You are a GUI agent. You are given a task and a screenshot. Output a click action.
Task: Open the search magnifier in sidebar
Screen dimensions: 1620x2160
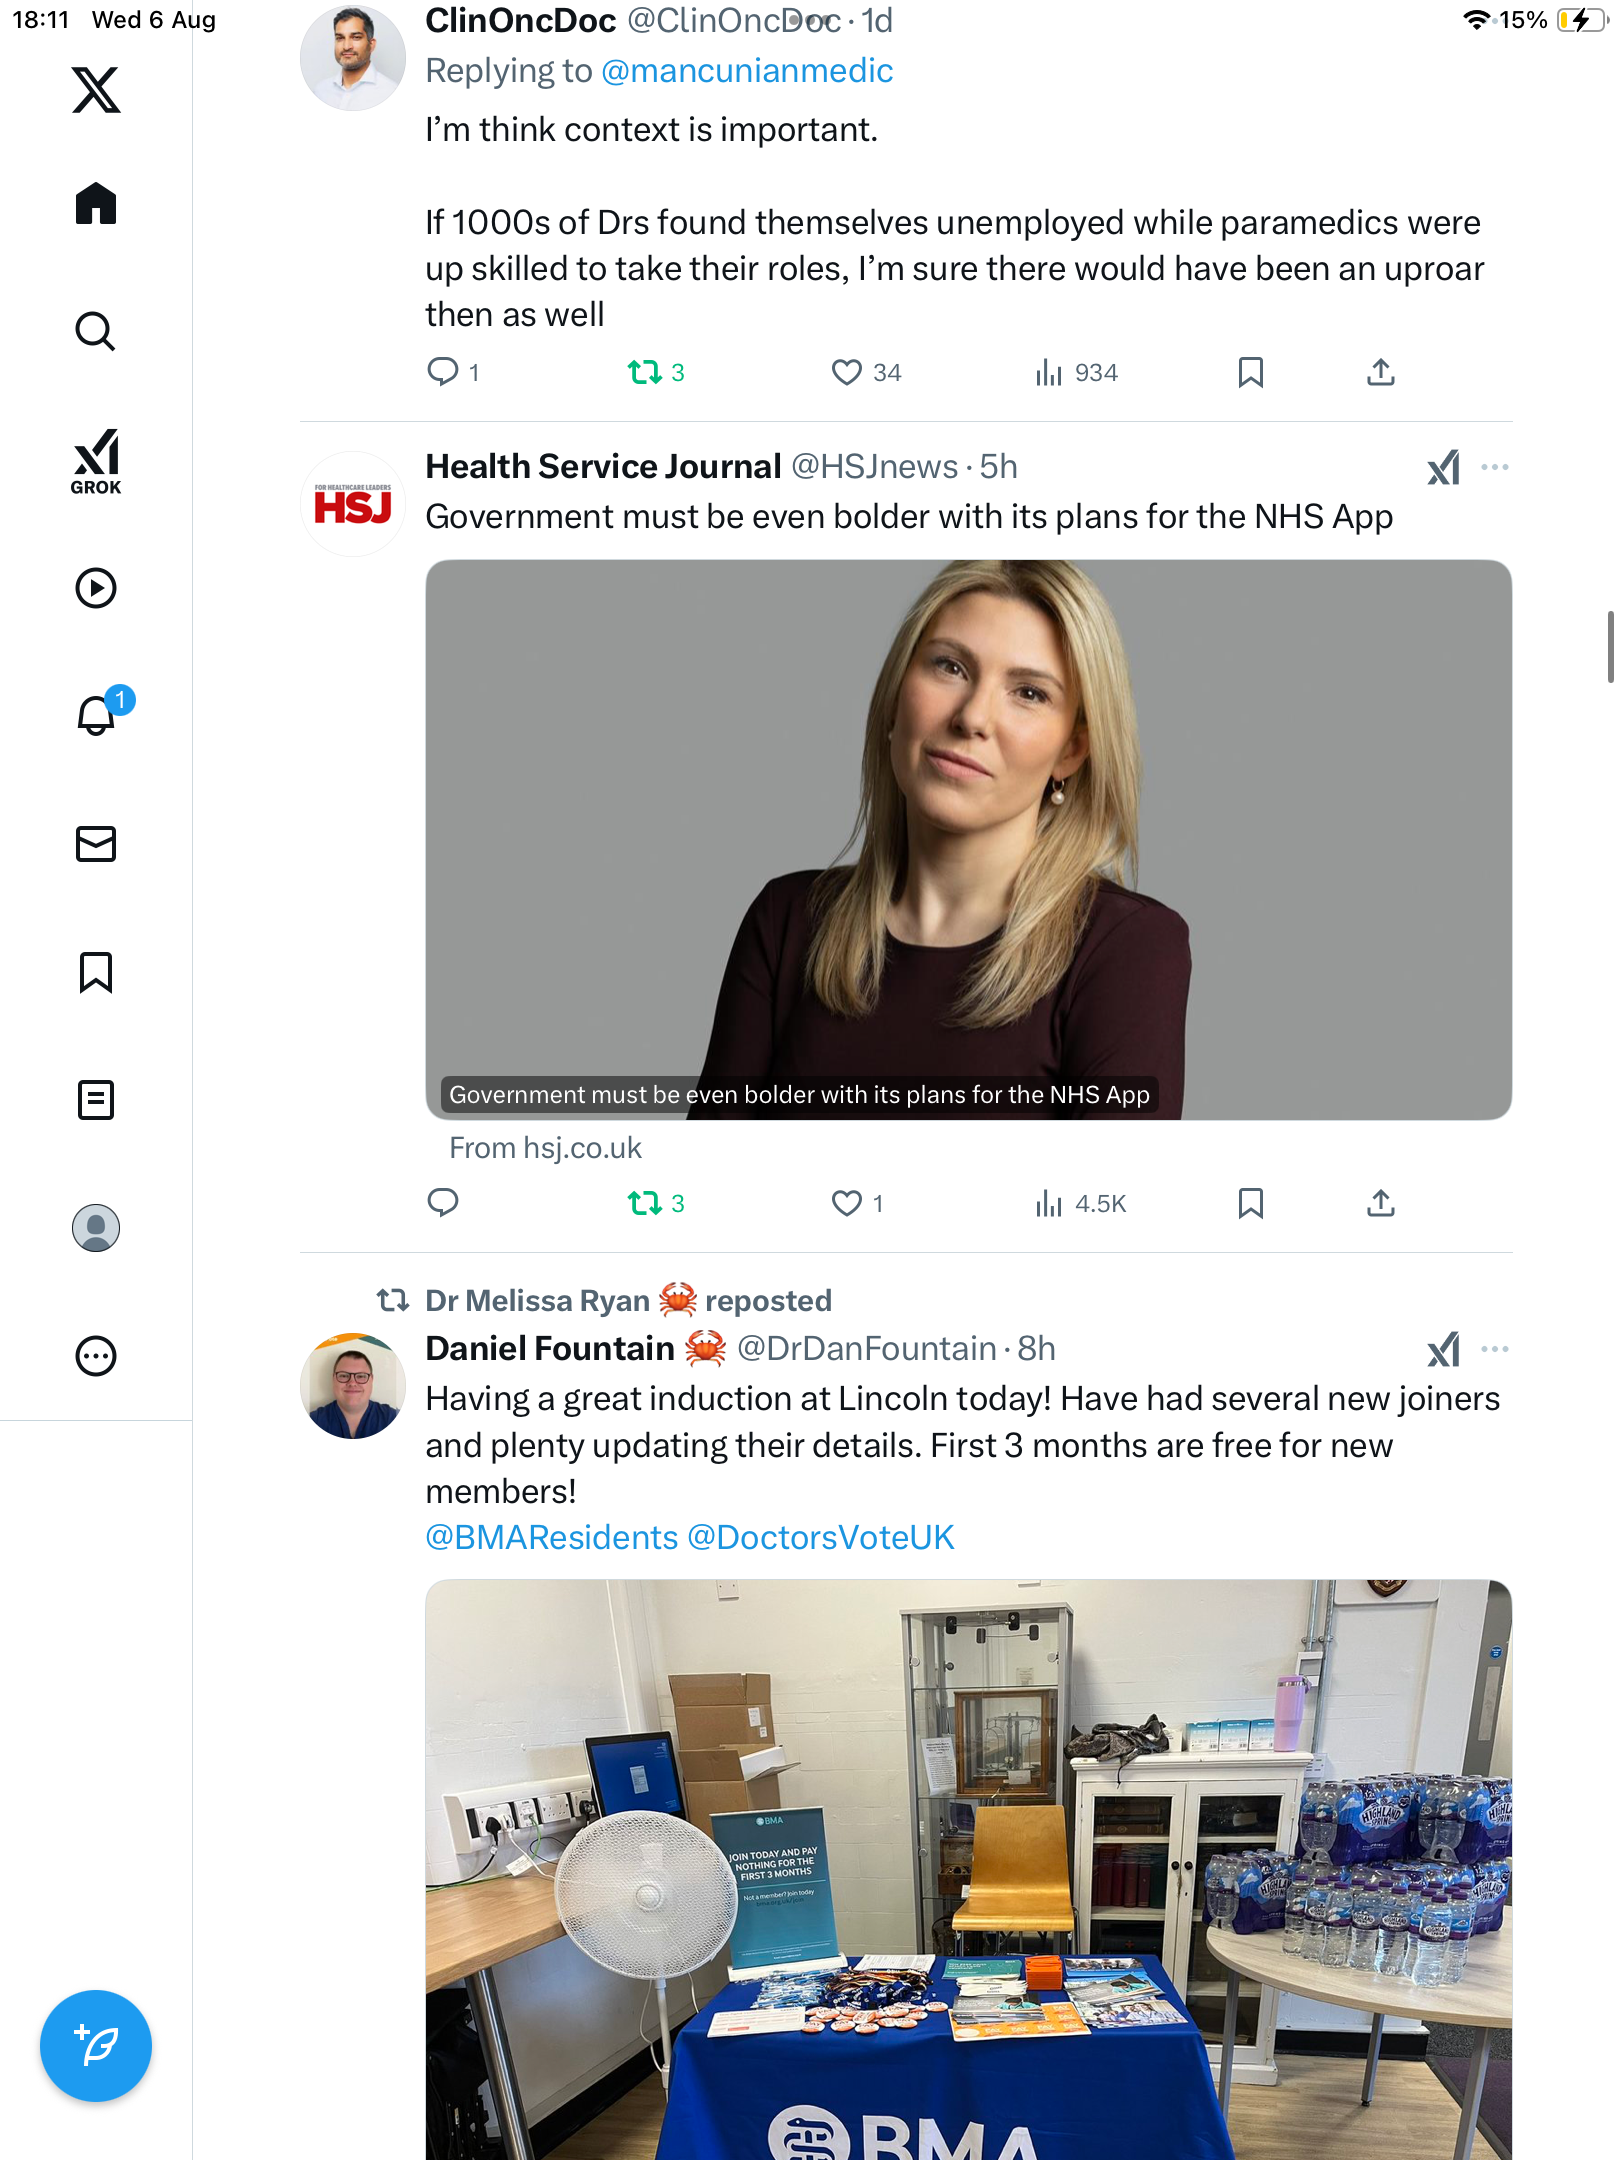[x=96, y=332]
